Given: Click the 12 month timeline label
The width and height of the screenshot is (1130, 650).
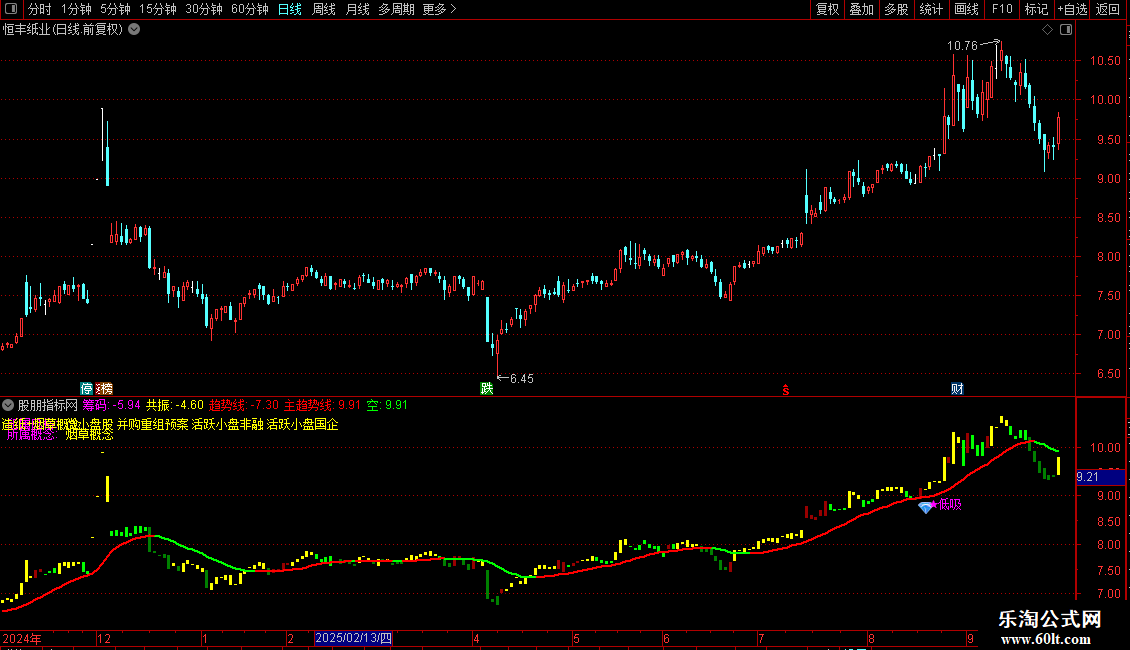Looking at the screenshot, I should click(x=104, y=638).
